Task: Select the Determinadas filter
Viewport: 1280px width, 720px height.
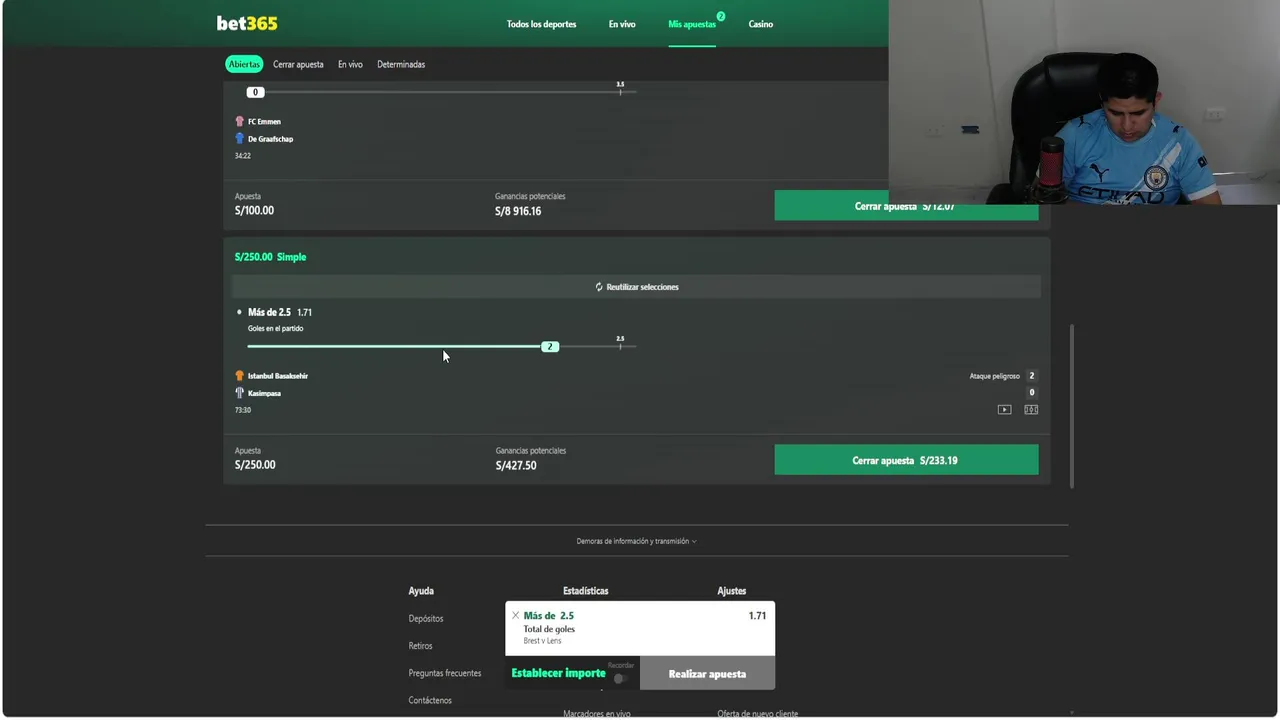Action: coord(401,64)
